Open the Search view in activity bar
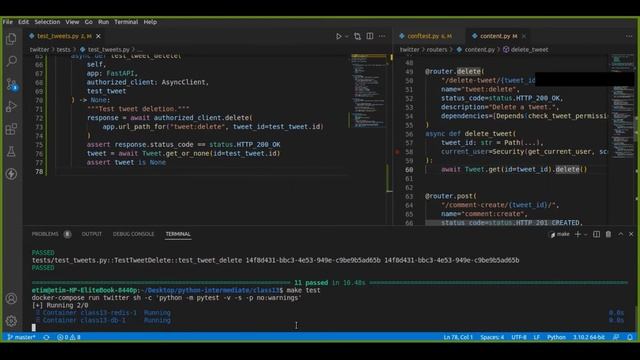The height and width of the screenshot is (360, 640). tap(11, 61)
